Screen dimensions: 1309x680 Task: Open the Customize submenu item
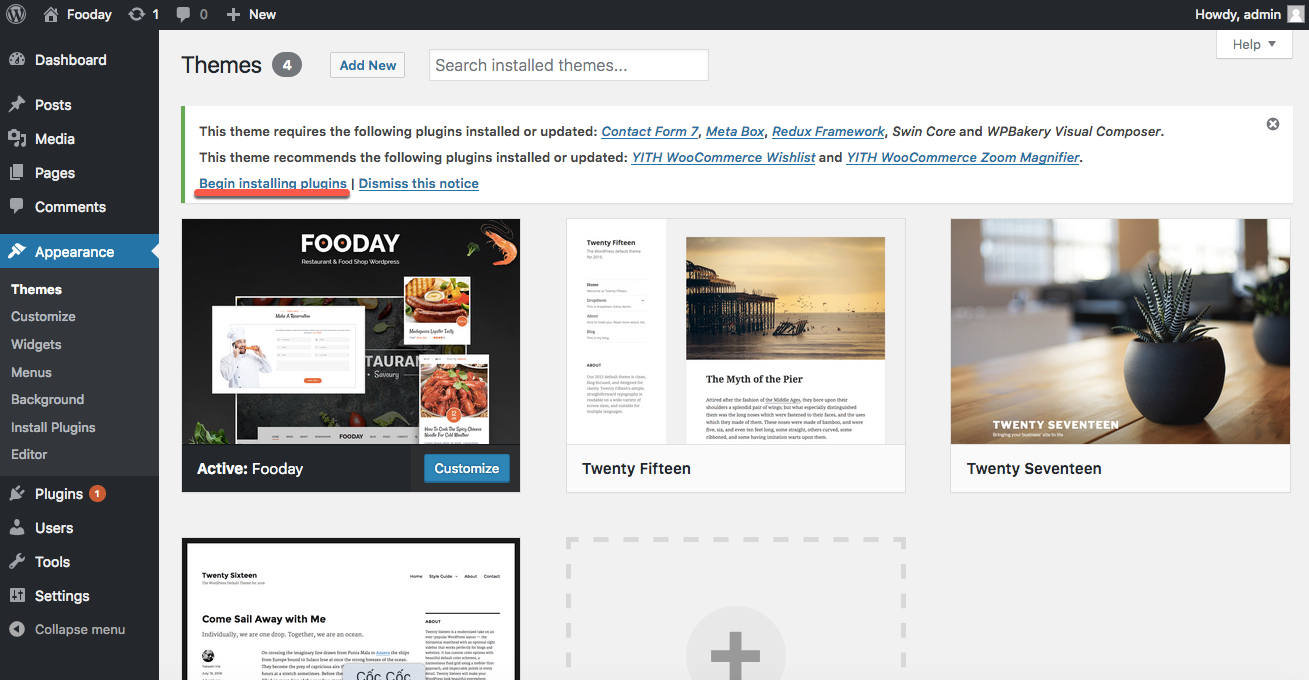[x=43, y=317]
